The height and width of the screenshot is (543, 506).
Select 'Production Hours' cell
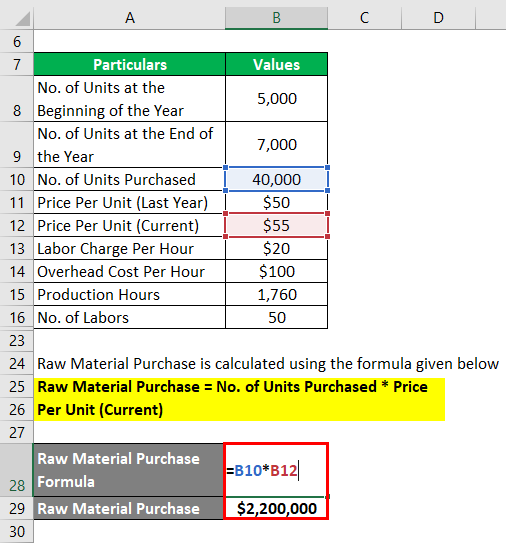130,294
